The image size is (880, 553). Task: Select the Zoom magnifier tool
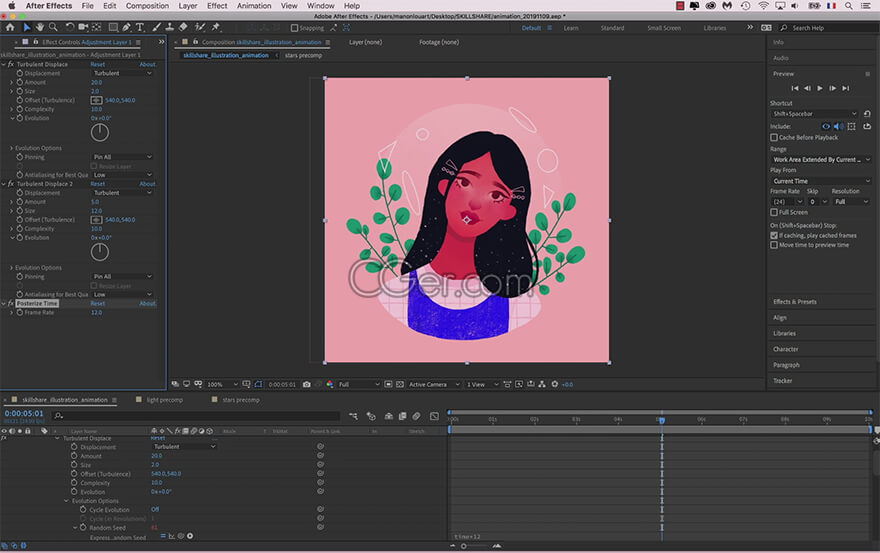coord(53,27)
